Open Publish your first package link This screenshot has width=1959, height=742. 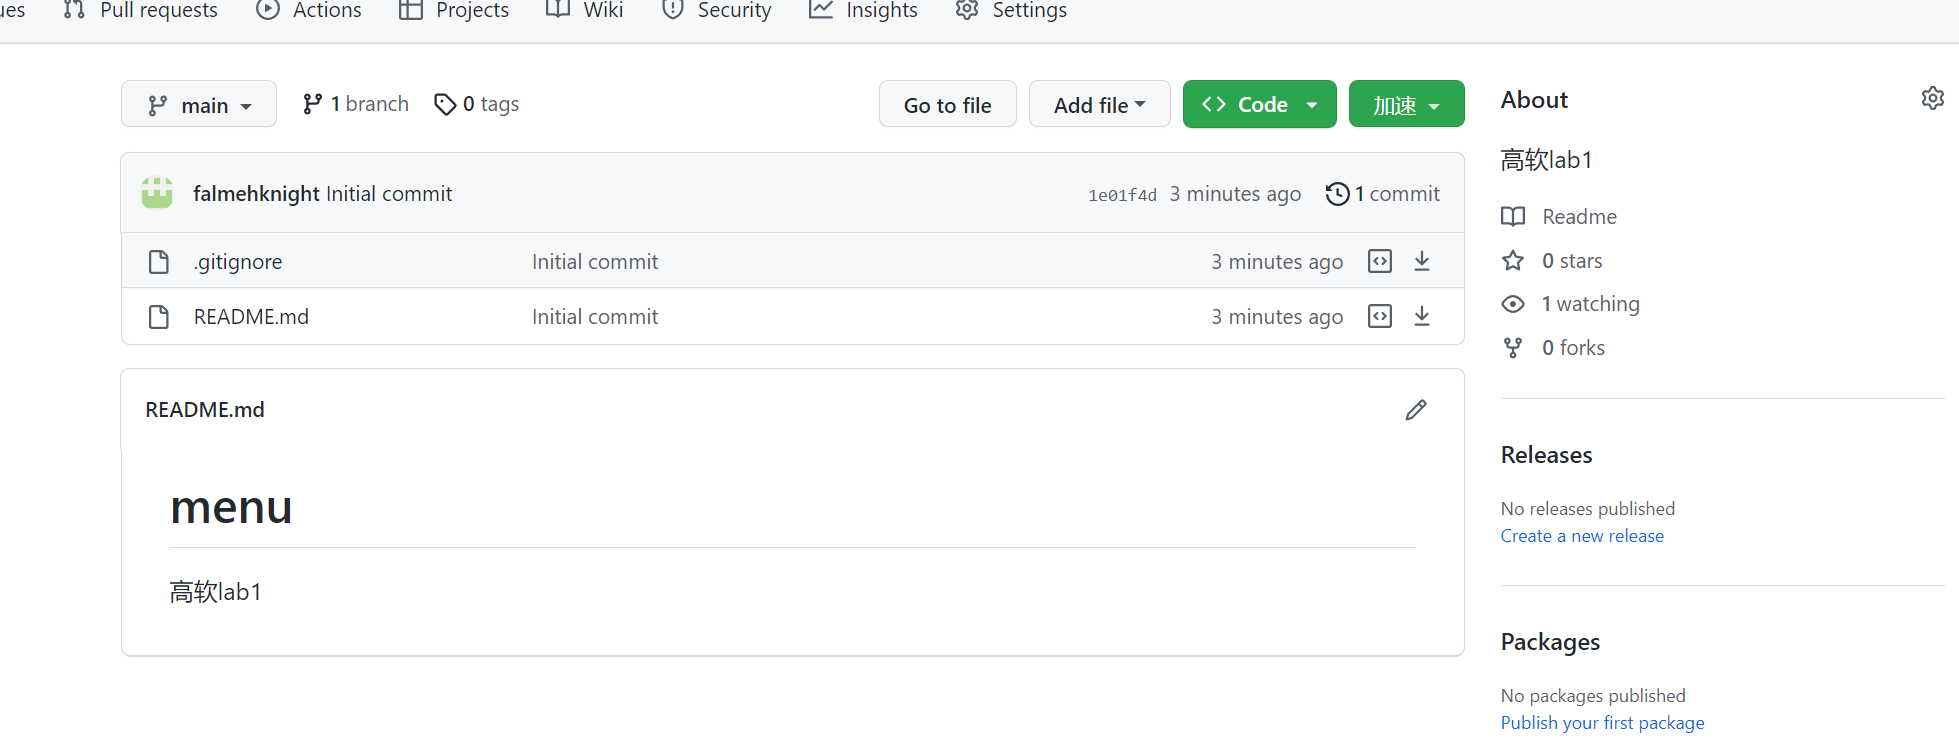coord(1602,723)
